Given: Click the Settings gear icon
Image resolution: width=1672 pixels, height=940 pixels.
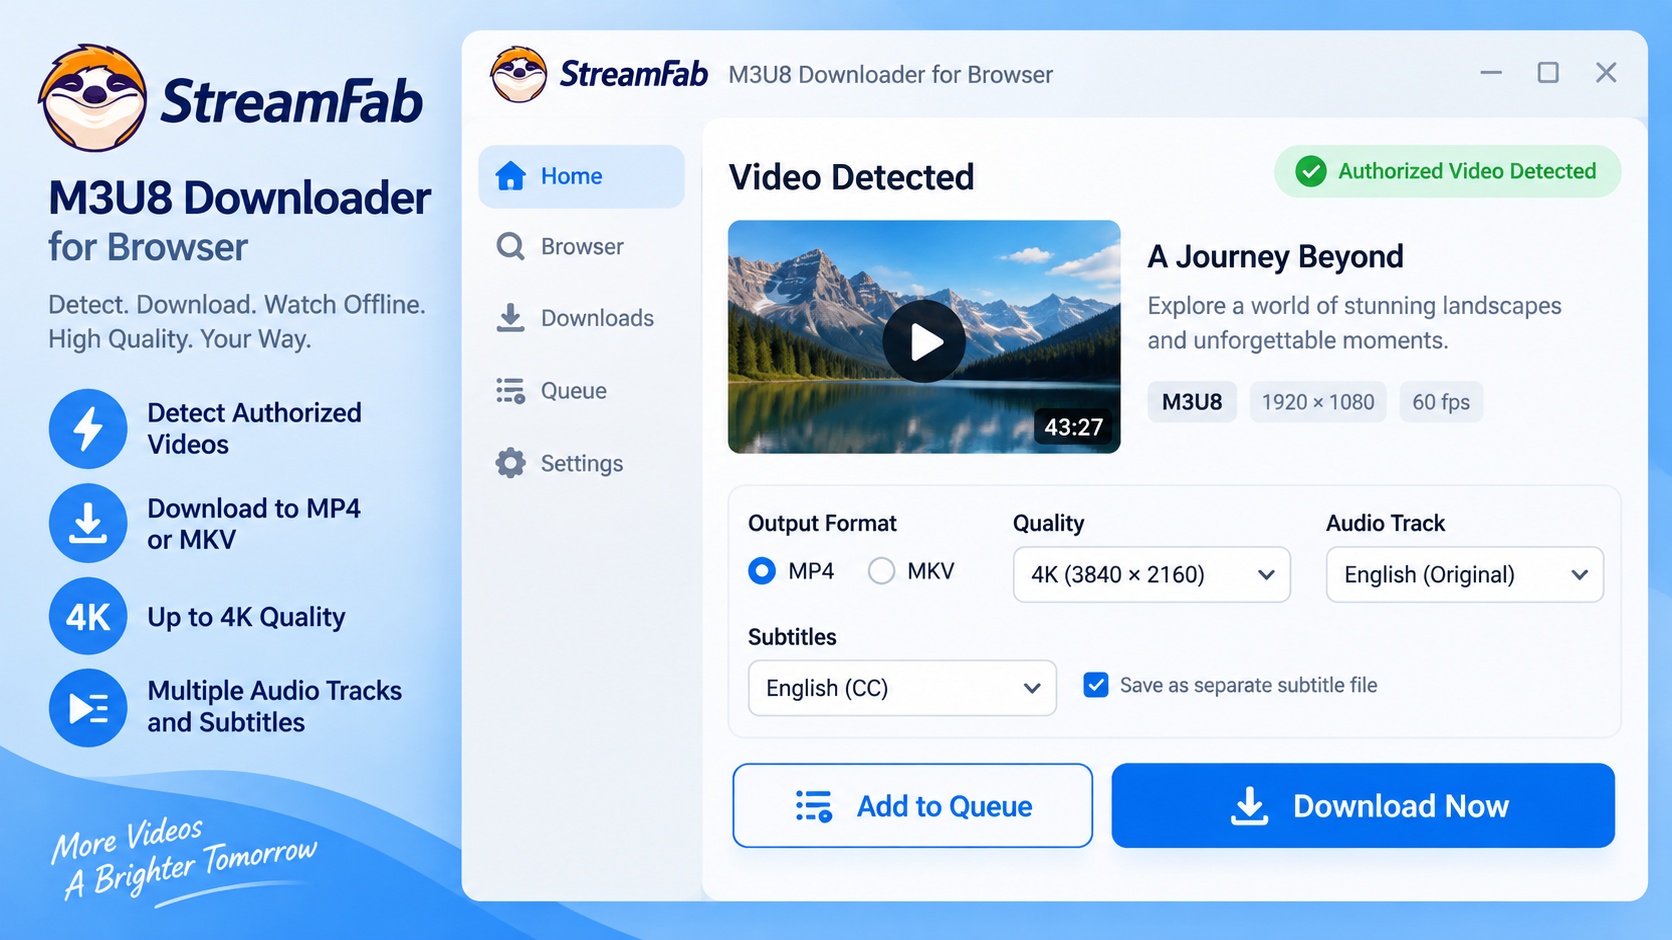Looking at the screenshot, I should pyautogui.click(x=511, y=463).
